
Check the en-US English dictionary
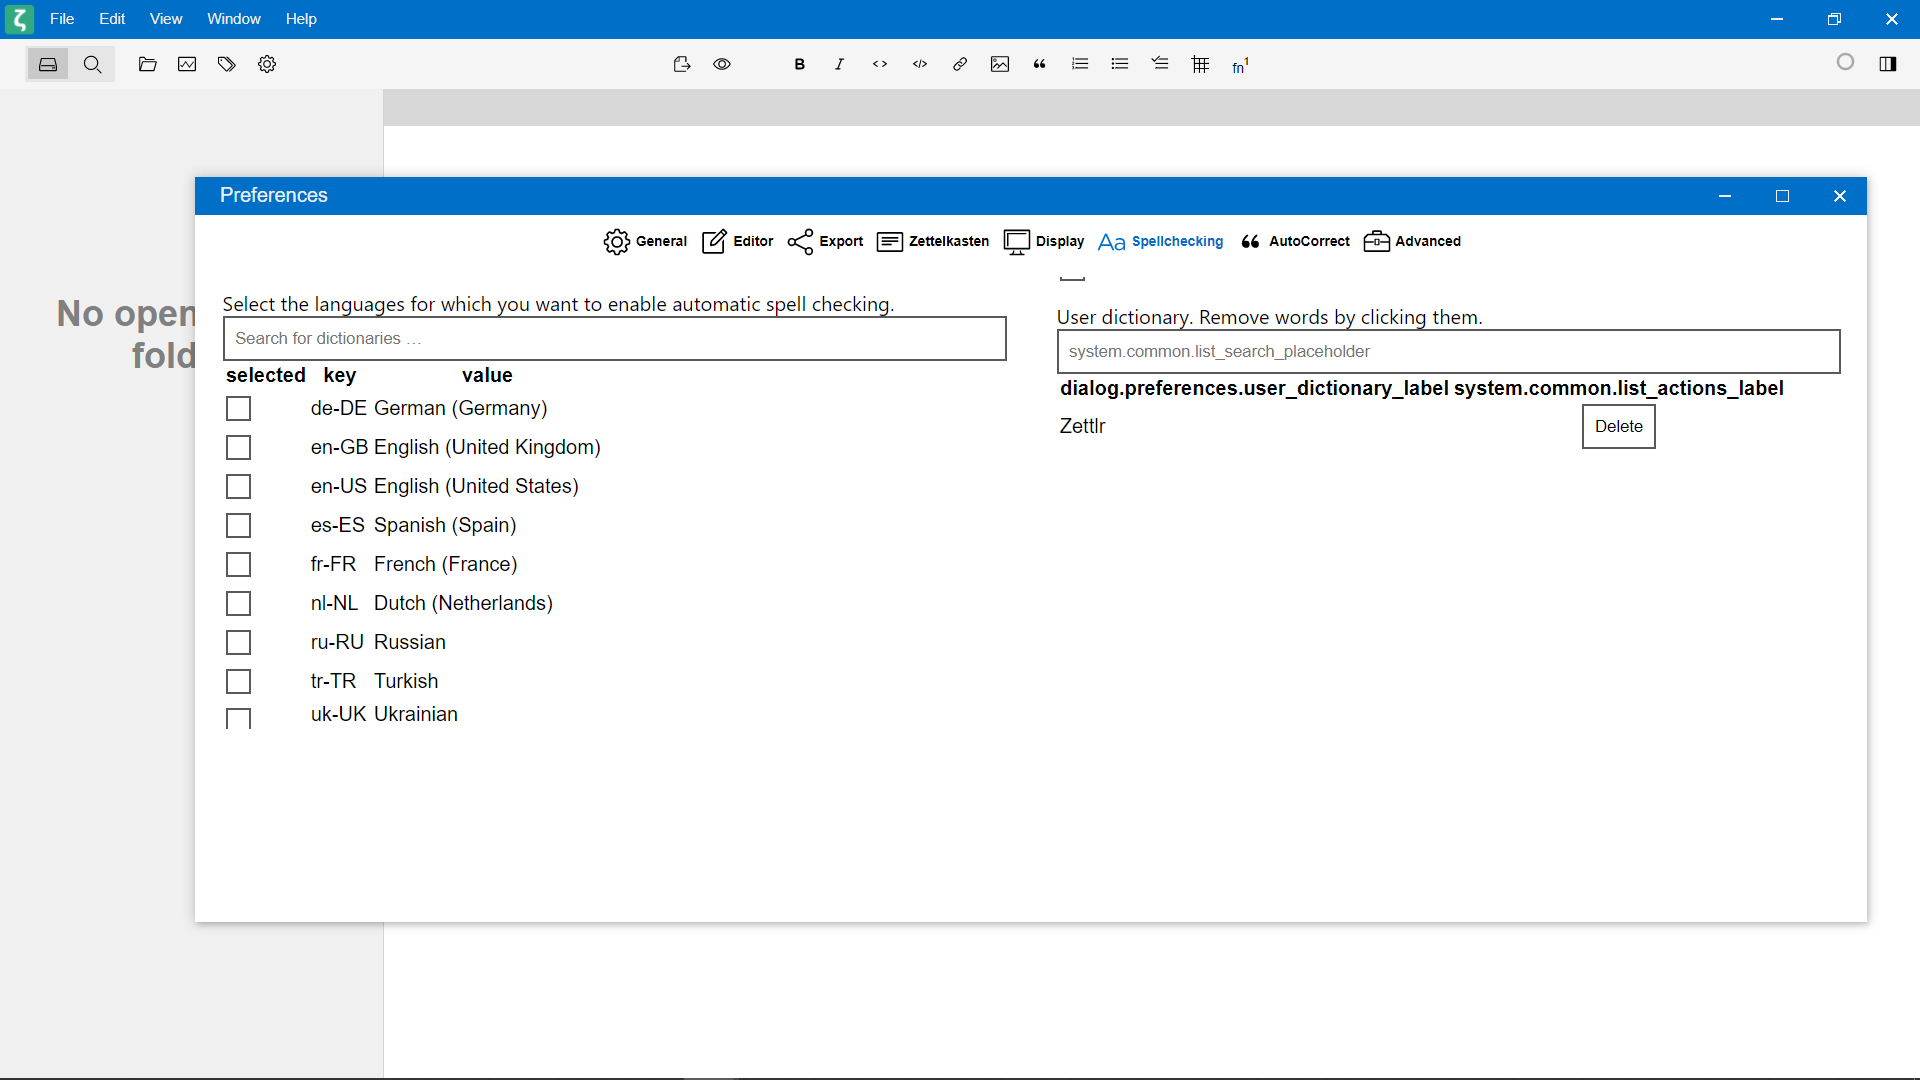point(238,487)
